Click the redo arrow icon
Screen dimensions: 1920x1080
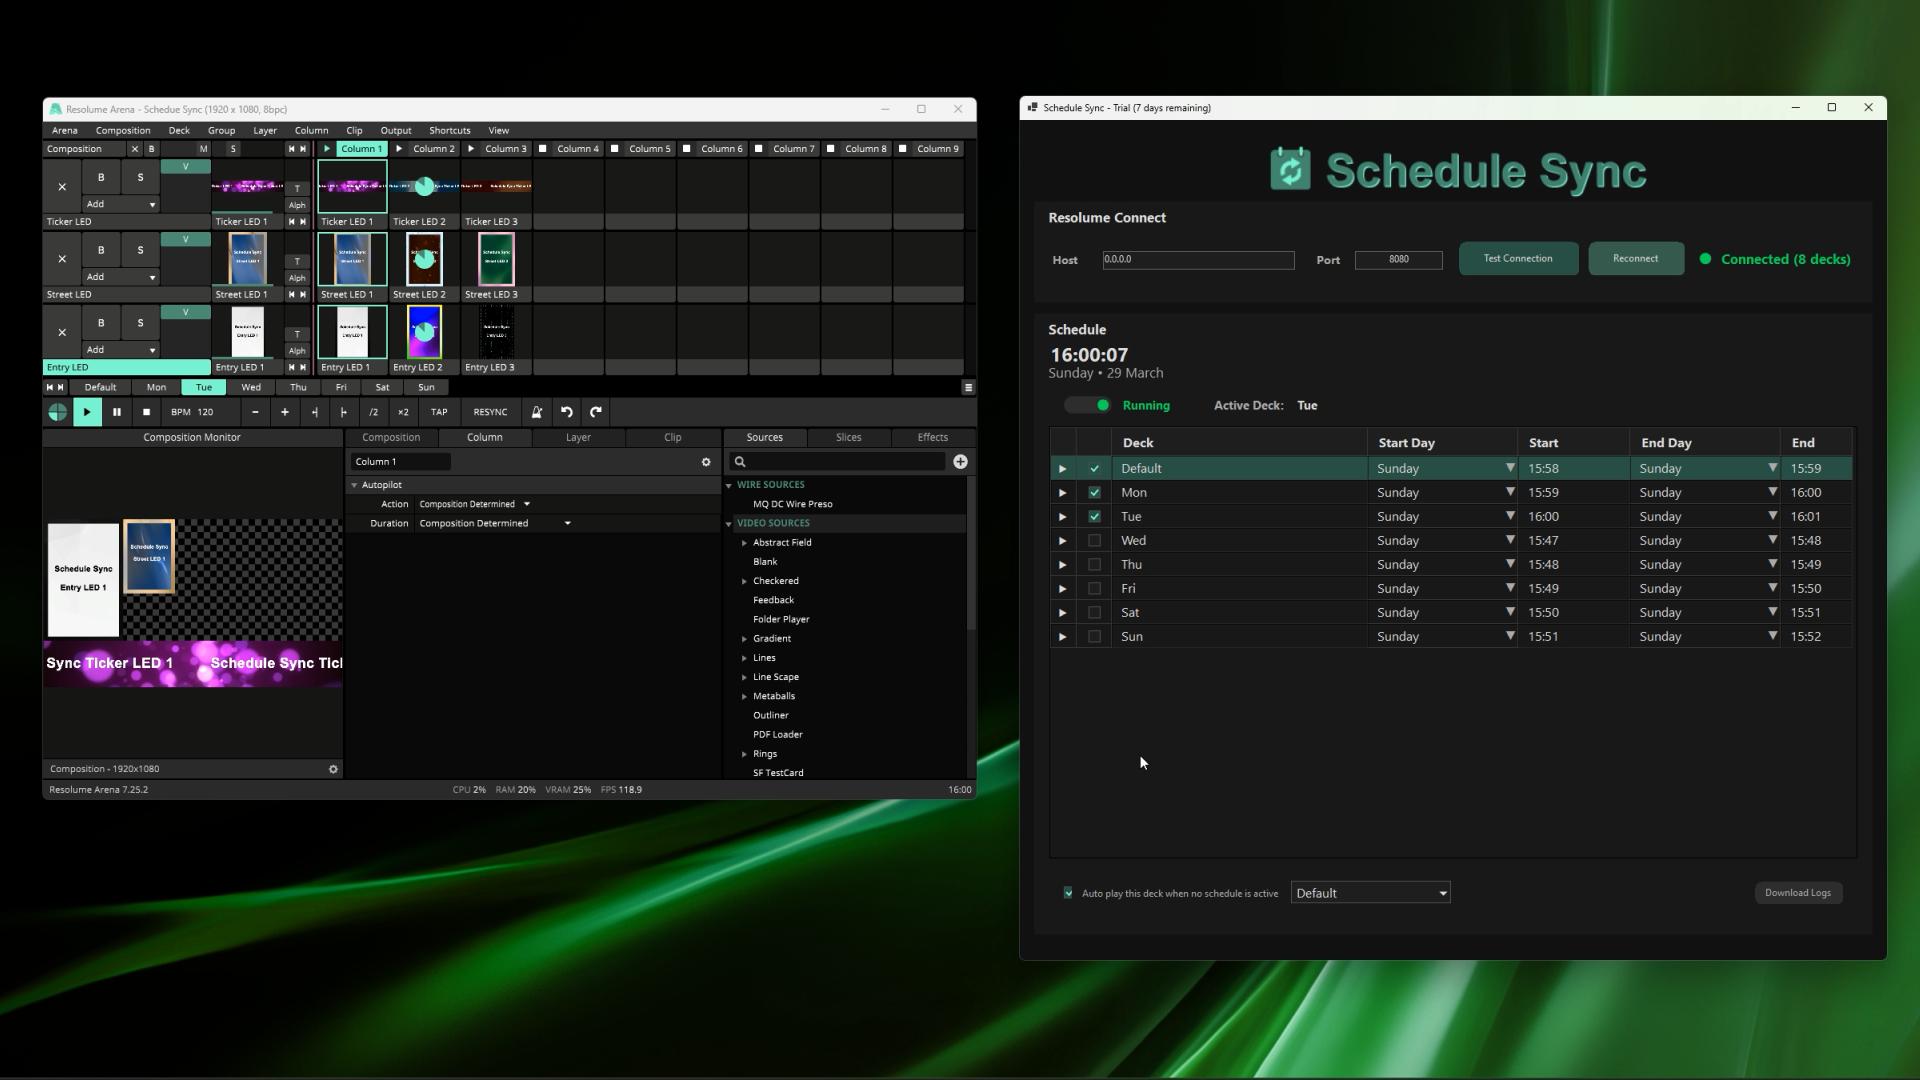pos(596,412)
